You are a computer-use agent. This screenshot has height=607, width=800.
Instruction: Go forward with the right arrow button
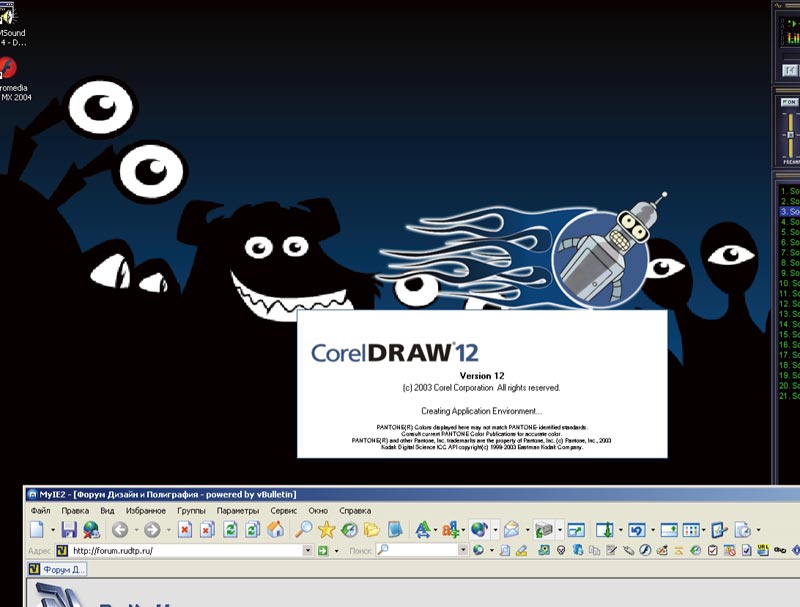click(x=152, y=530)
